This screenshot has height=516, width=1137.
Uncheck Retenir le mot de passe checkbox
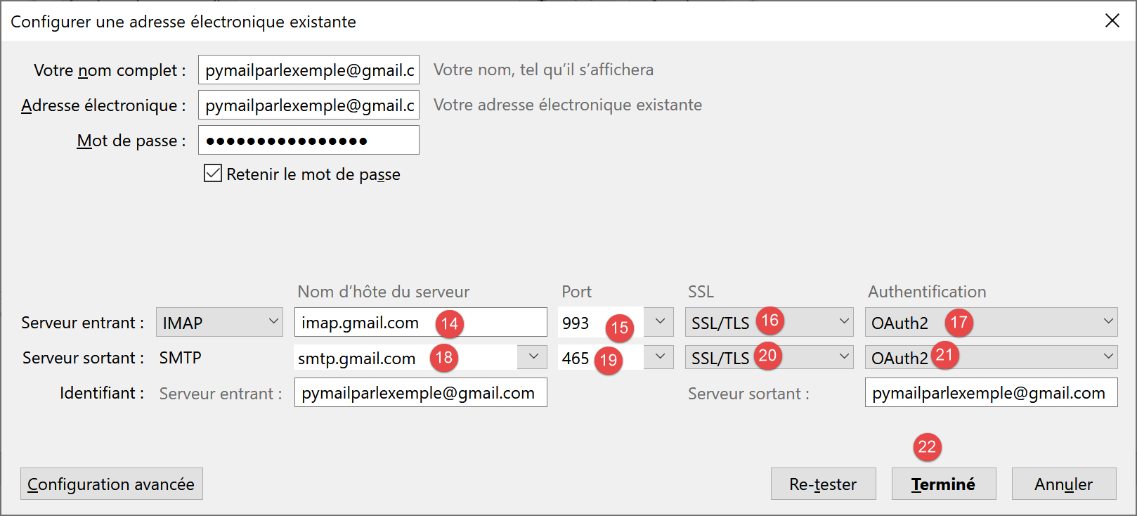click(x=212, y=174)
